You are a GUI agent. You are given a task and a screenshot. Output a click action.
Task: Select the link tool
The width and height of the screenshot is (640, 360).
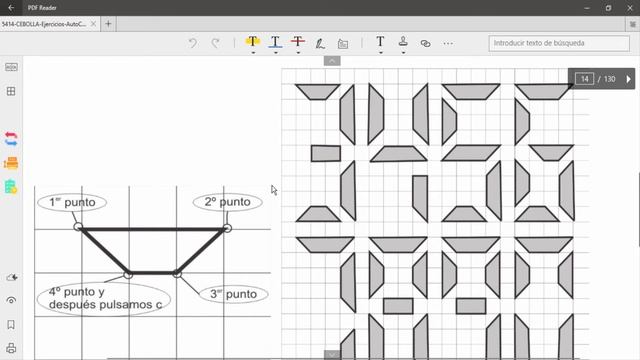point(425,43)
